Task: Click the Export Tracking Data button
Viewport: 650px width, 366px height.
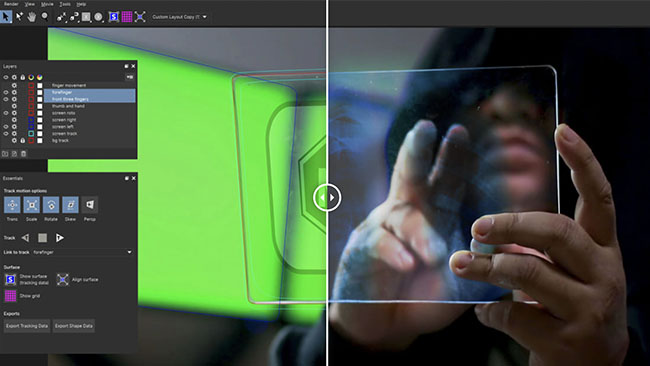Action: click(27, 326)
